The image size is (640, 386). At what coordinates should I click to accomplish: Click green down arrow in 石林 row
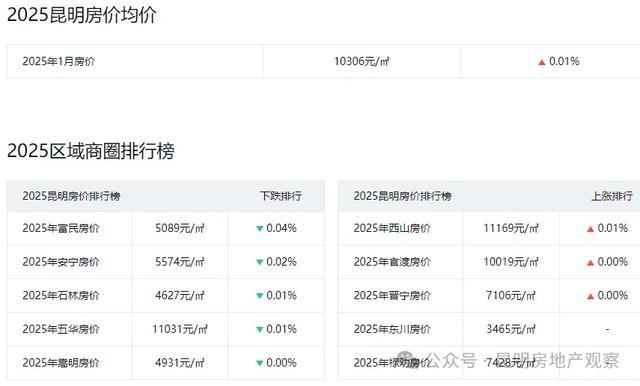coord(259,296)
